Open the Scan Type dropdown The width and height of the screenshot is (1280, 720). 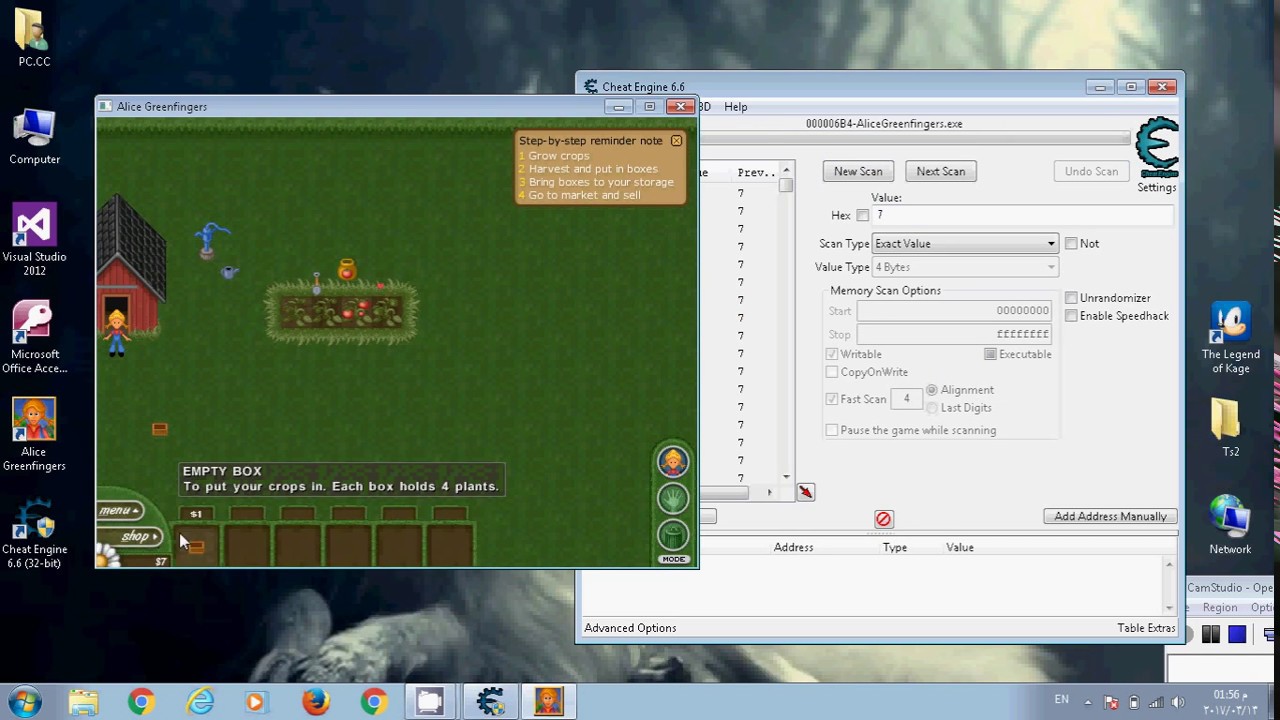pos(965,244)
